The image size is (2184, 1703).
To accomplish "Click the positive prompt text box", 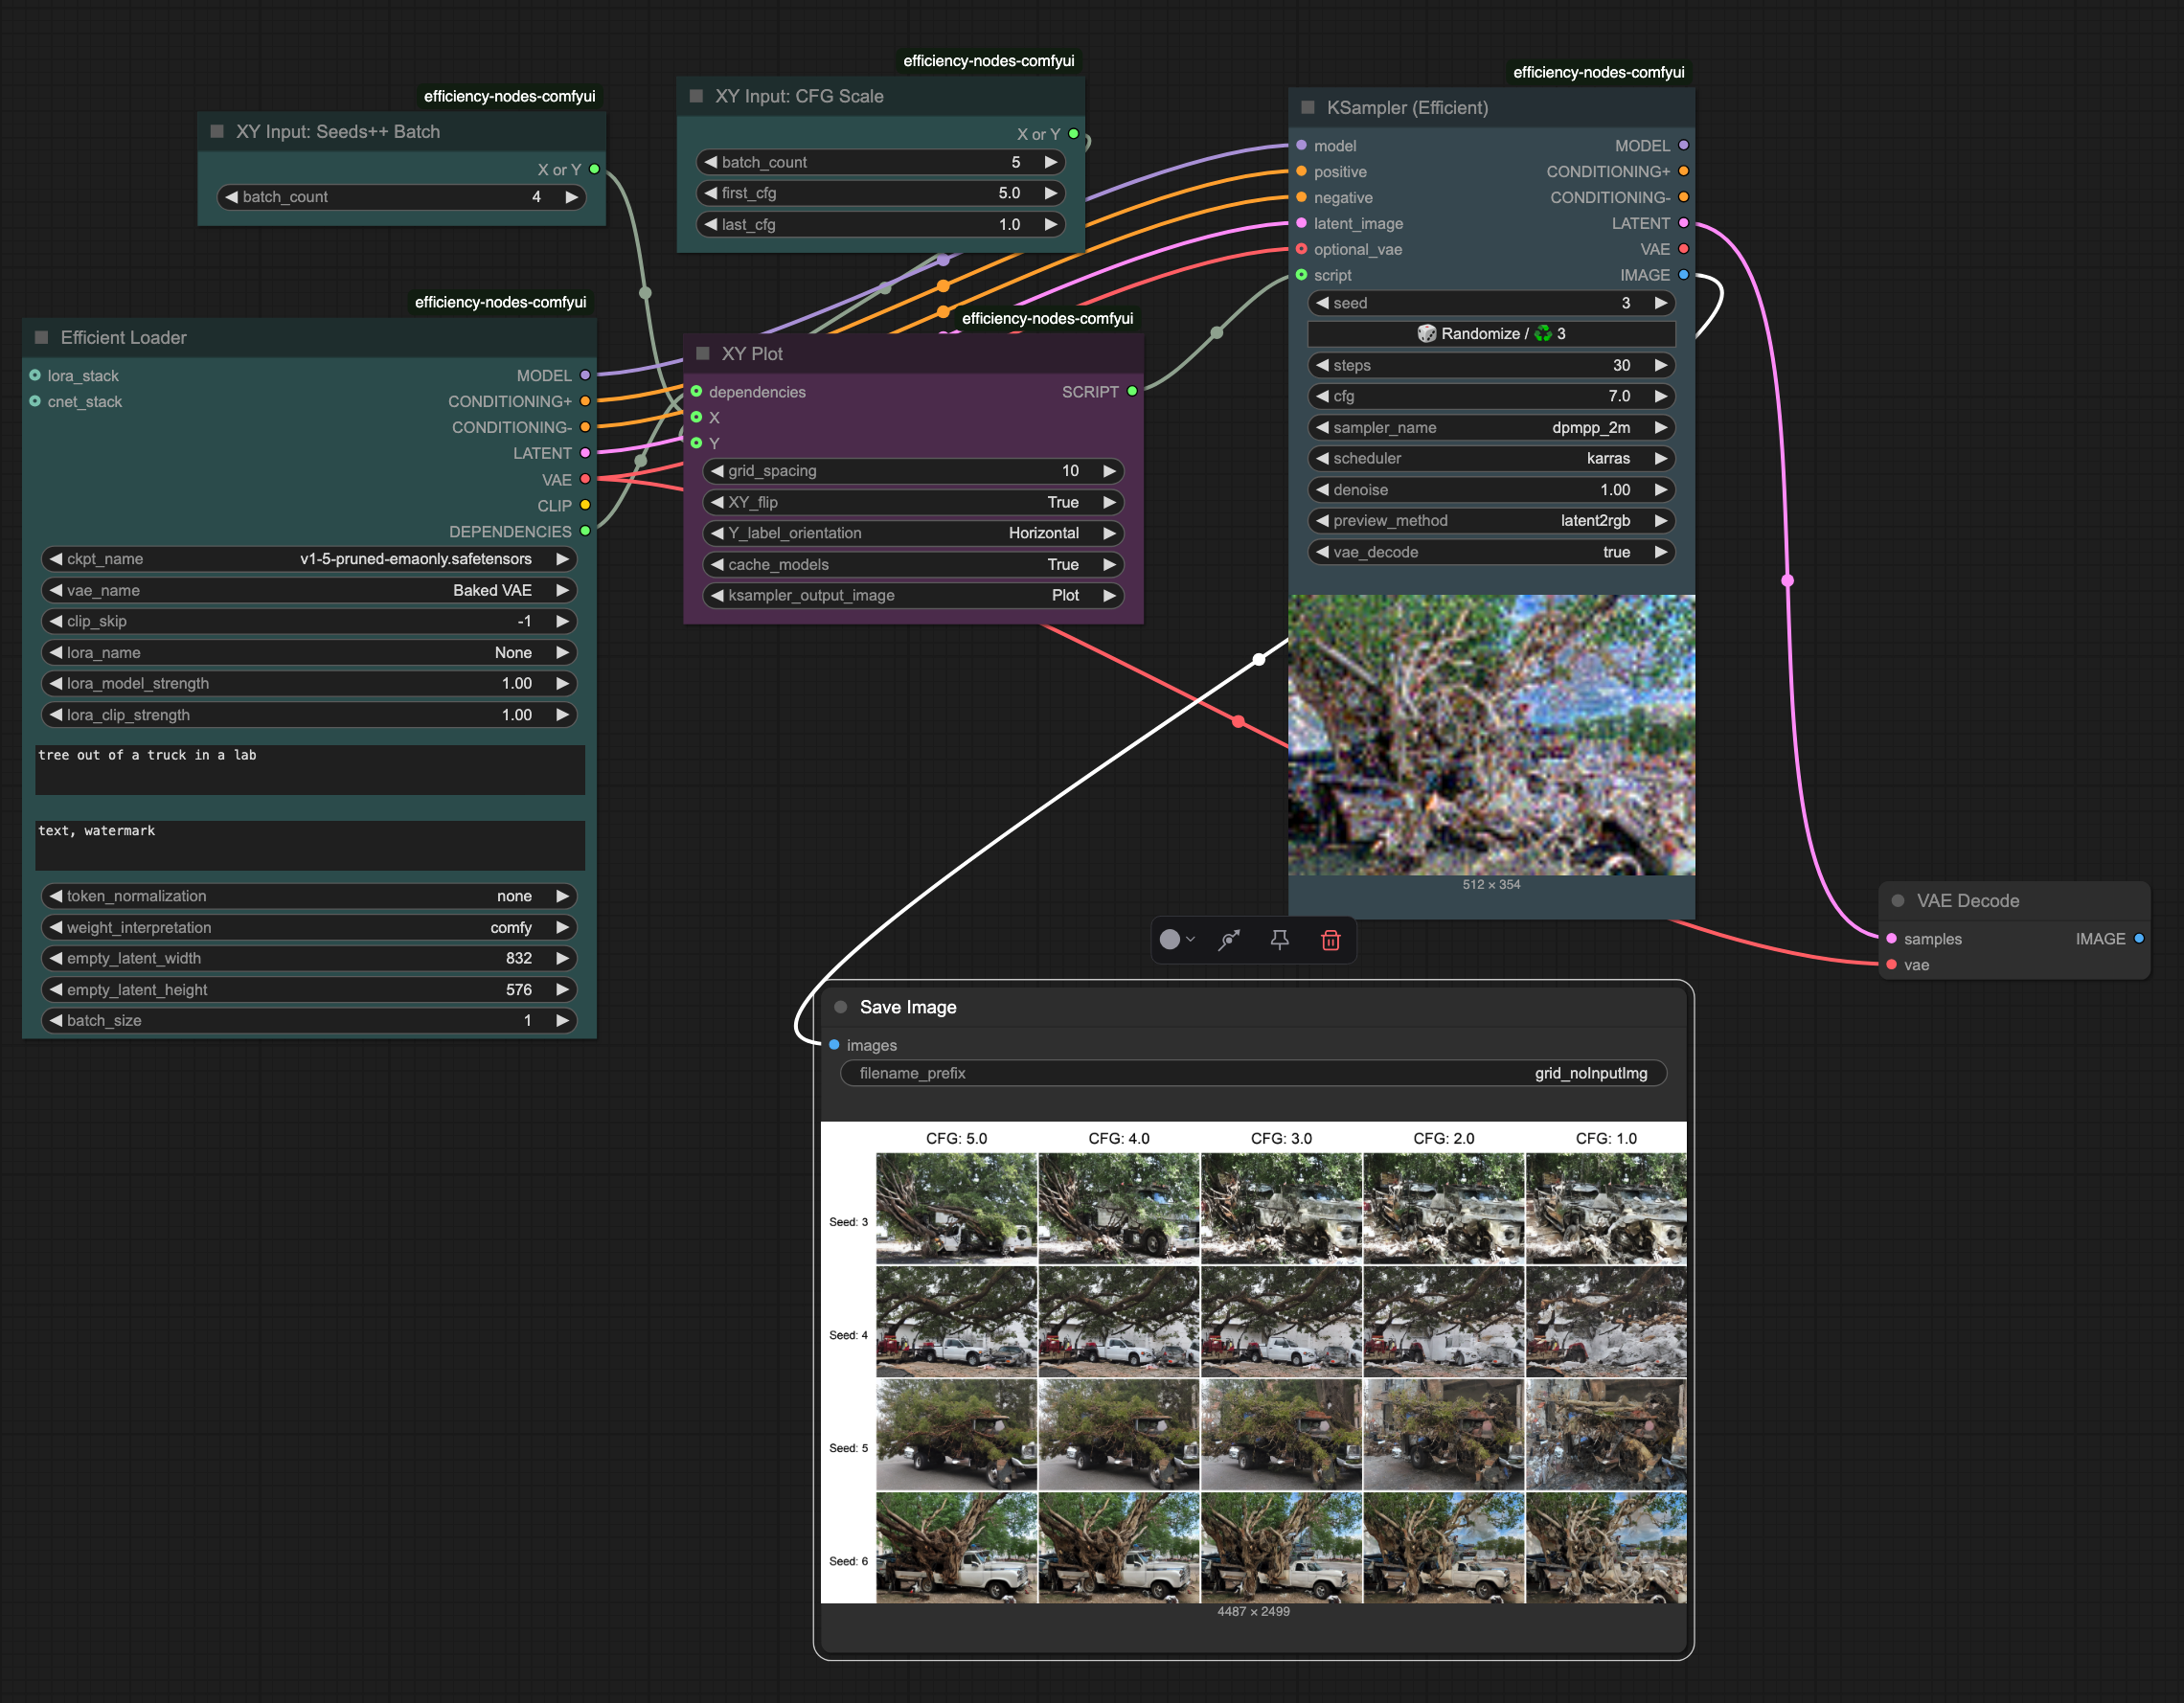I will pos(308,770).
